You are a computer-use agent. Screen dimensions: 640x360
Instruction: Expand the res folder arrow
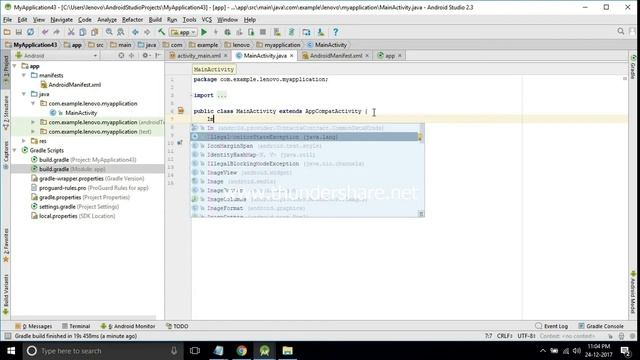coord(24,141)
